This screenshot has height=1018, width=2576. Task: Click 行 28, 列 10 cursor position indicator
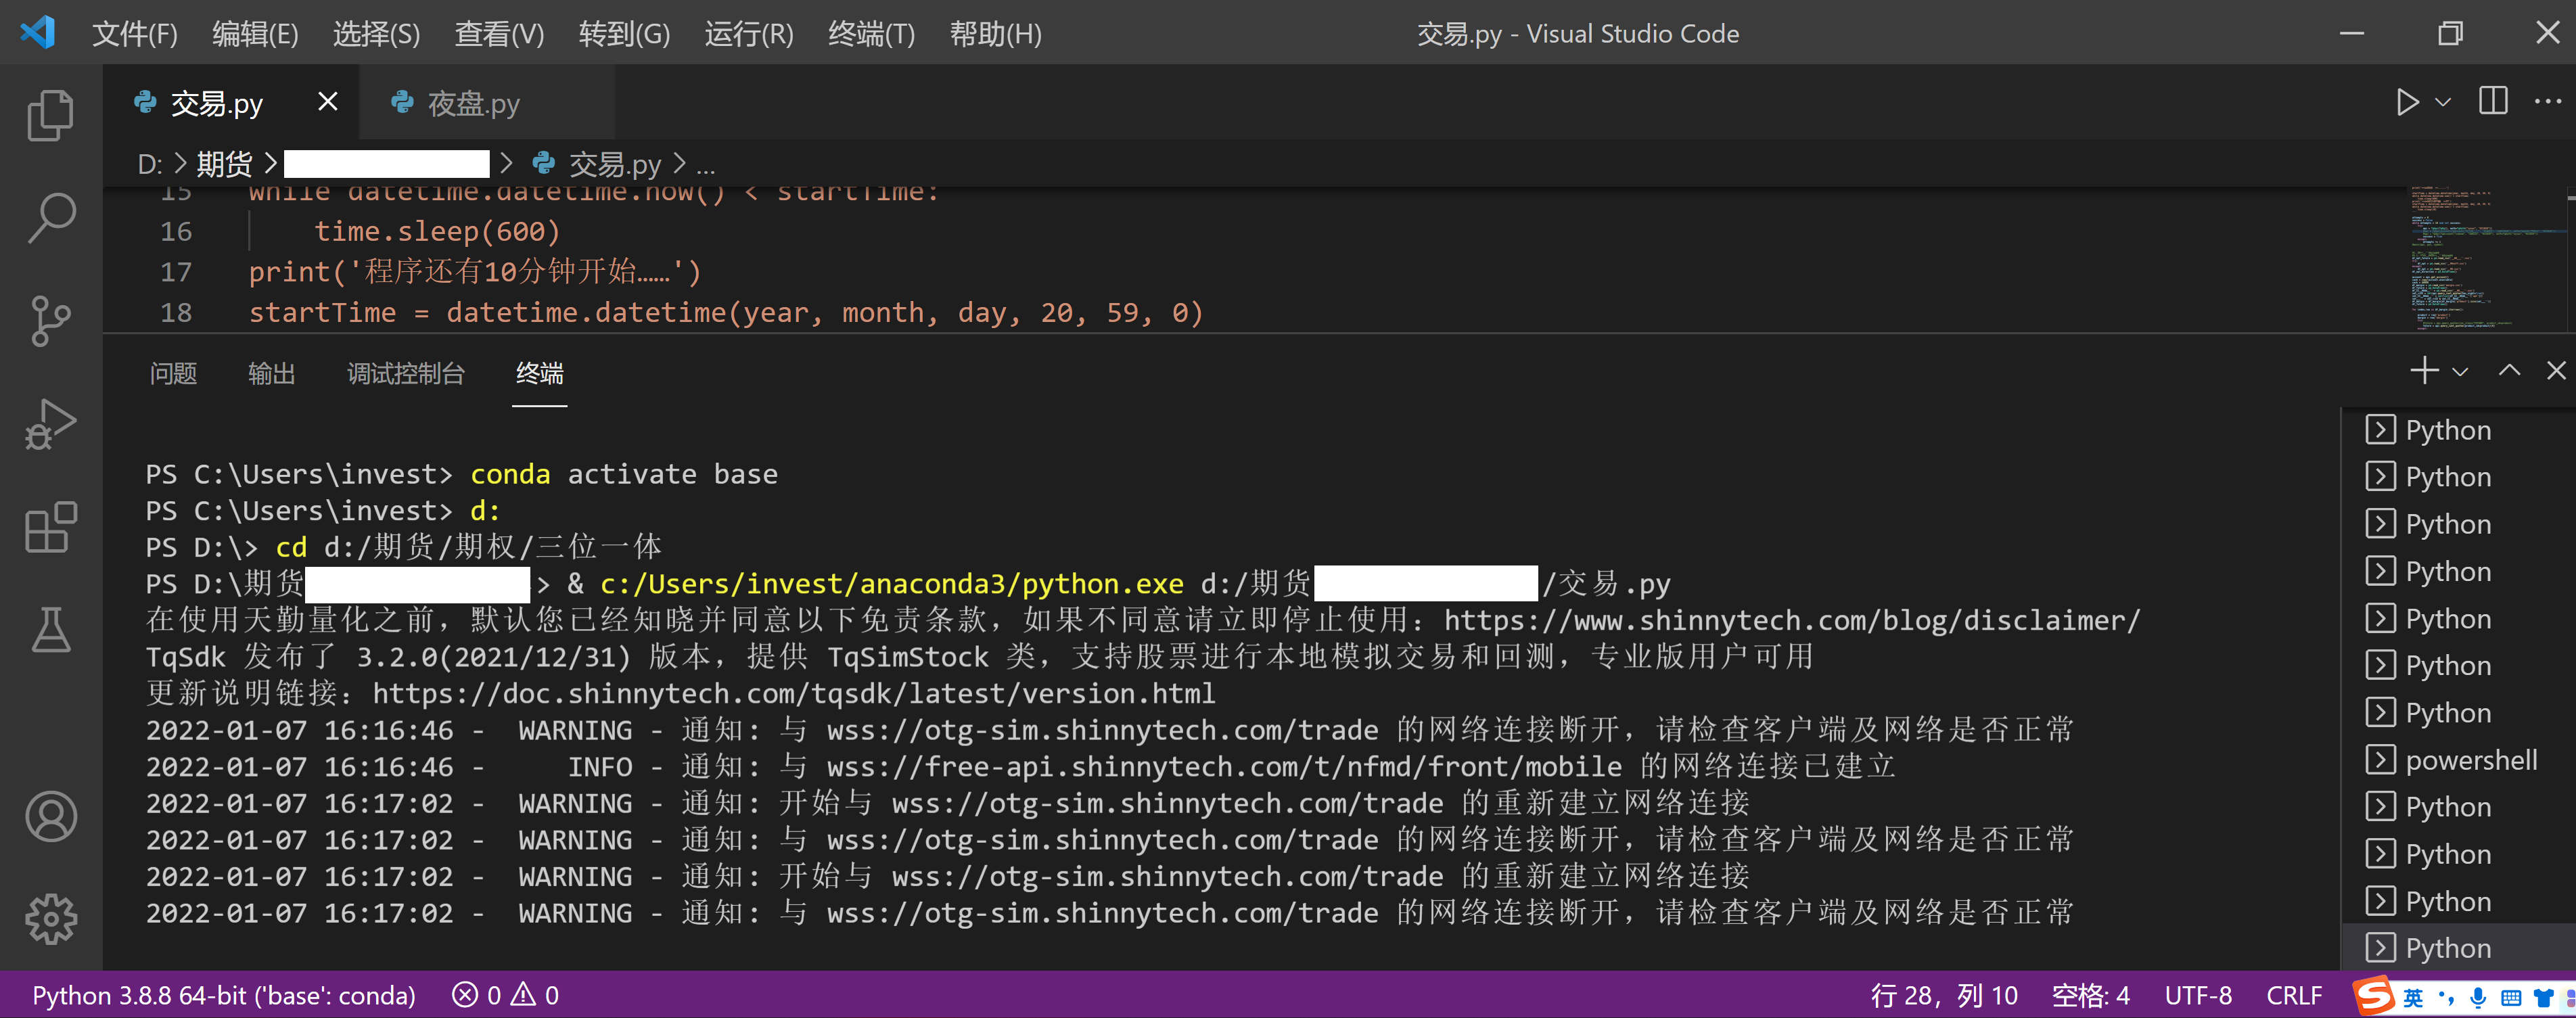(x=1944, y=995)
